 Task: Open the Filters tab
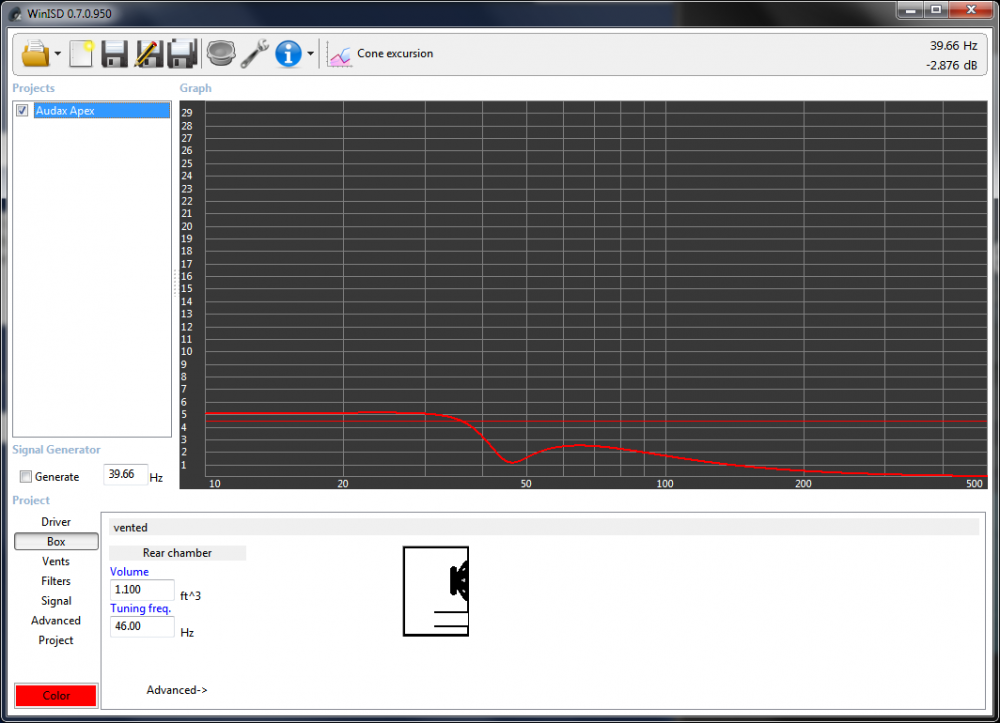click(x=56, y=581)
